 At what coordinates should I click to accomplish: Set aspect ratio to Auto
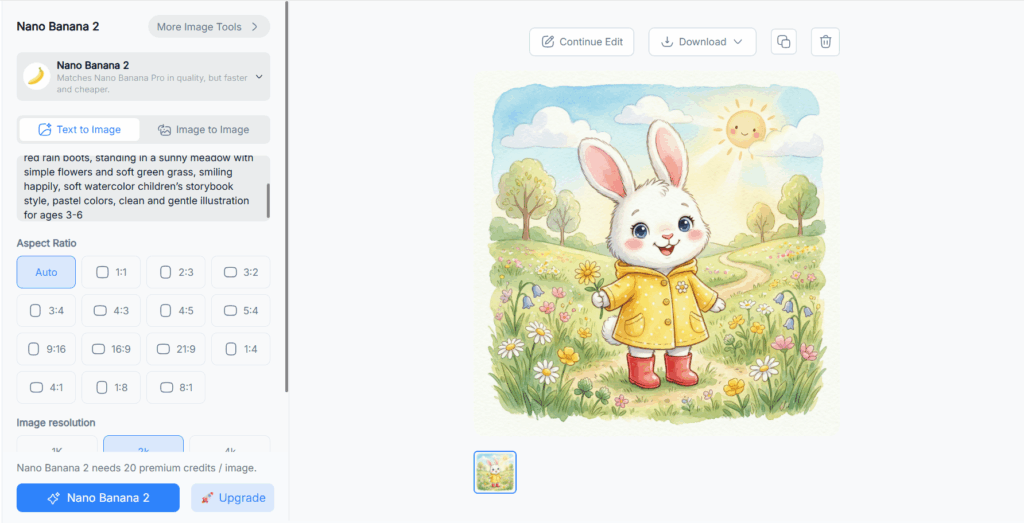click(x=46, y=272)
